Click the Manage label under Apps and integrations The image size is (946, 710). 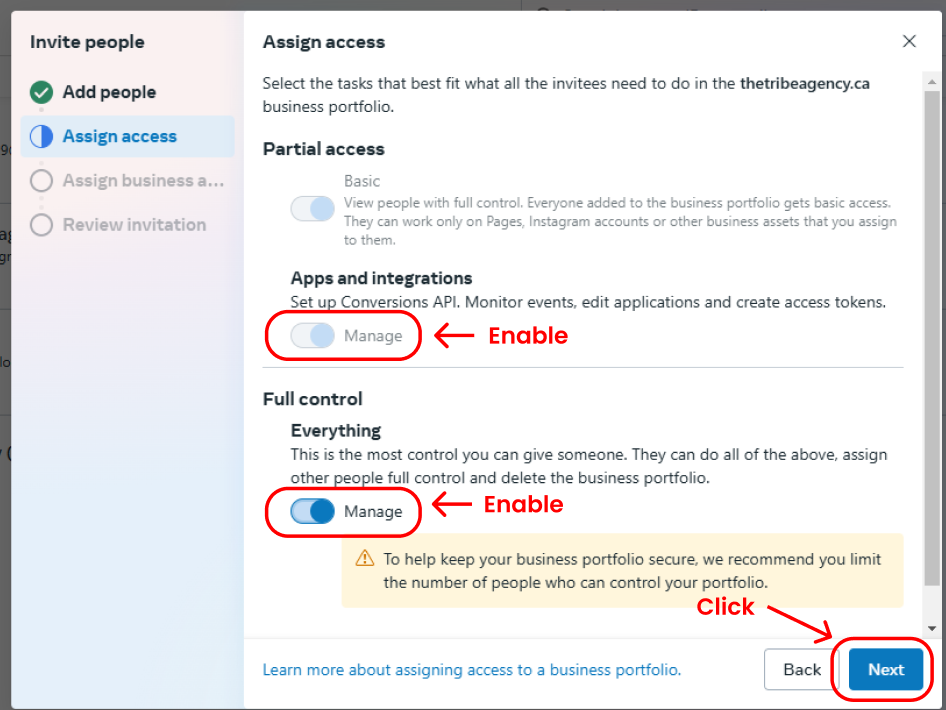click(373, 336)
